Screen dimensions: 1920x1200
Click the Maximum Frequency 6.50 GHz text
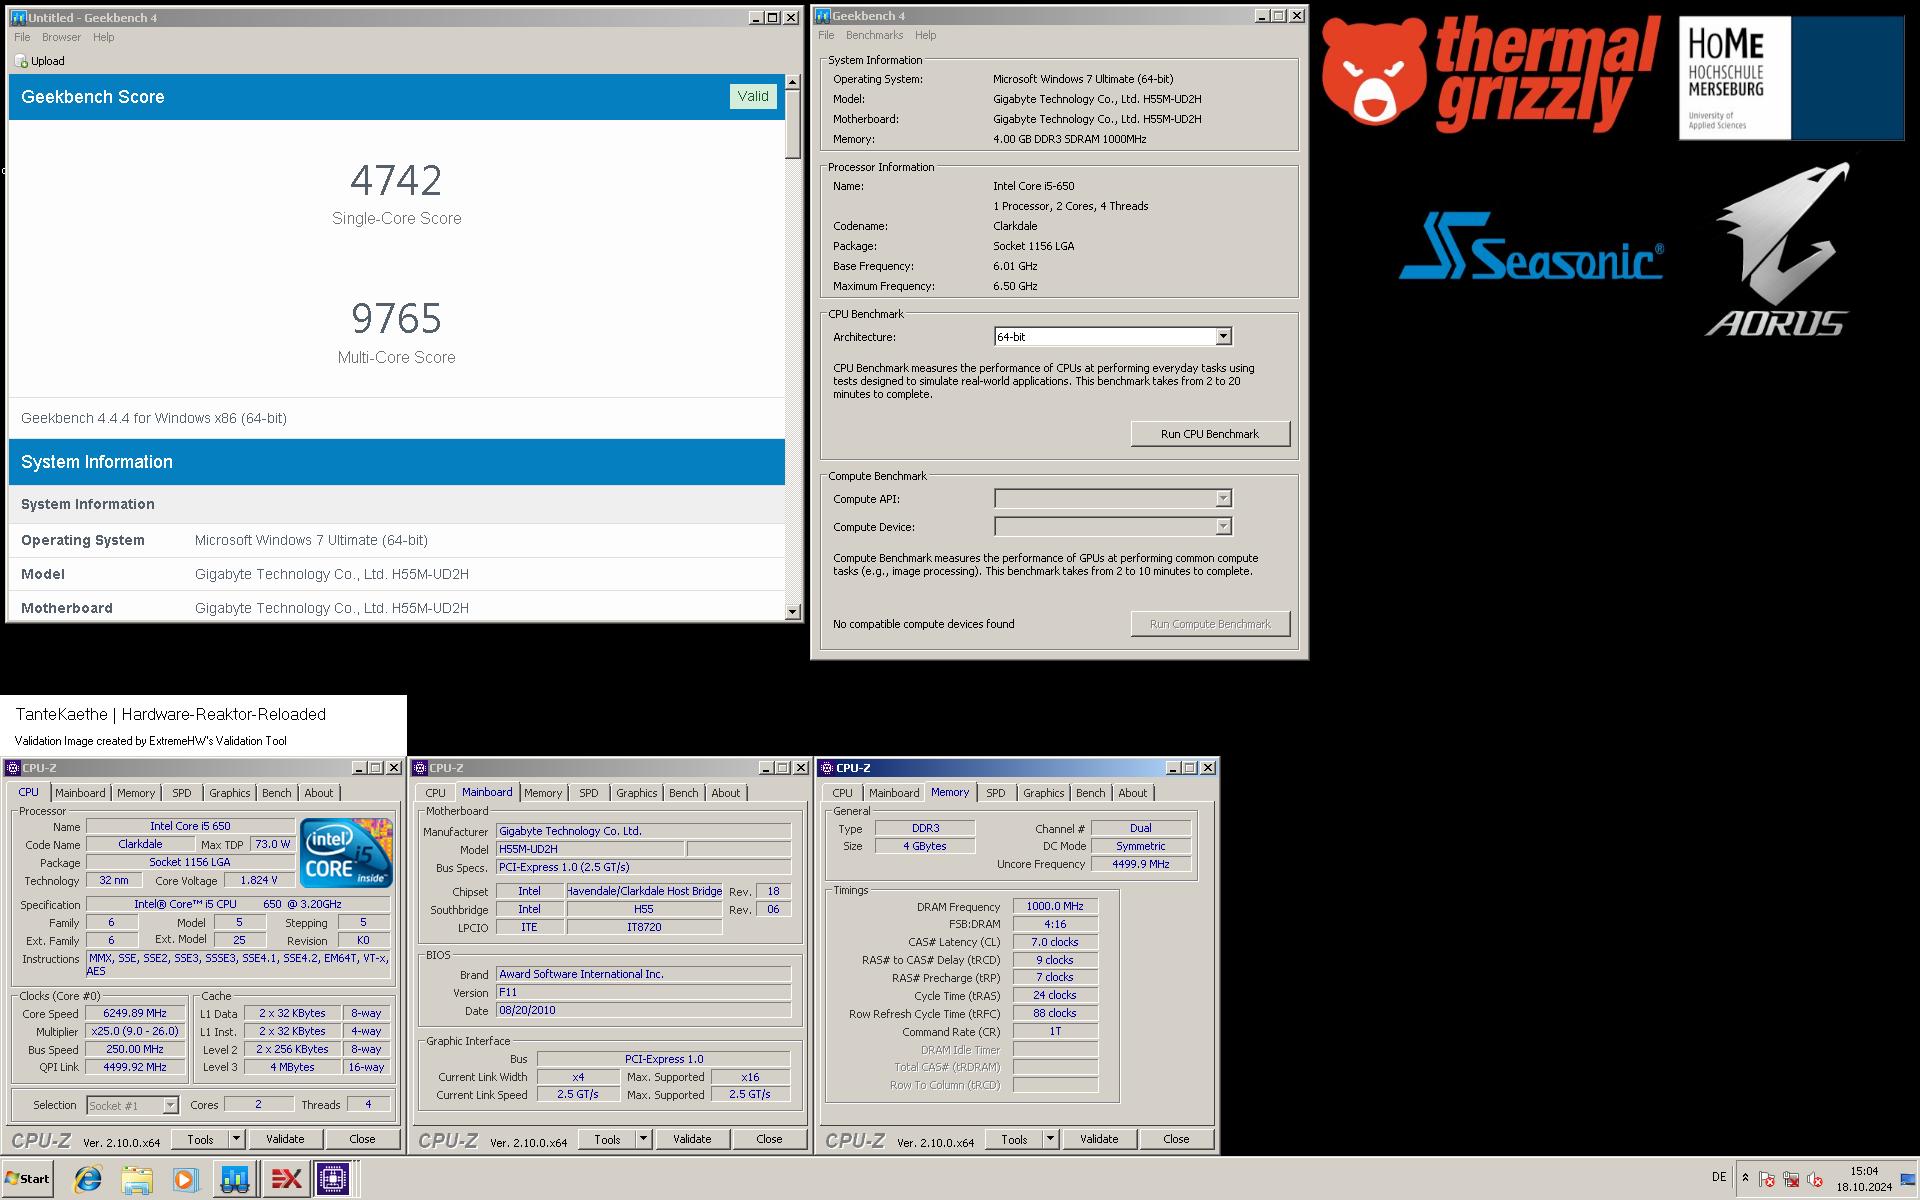pyautogui.click(x=1015, y=286)
